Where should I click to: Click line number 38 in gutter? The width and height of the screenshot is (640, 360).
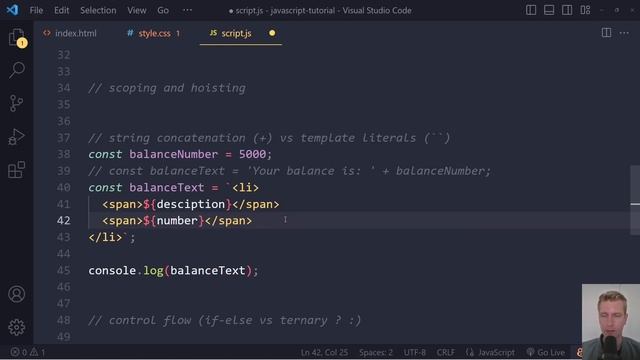(x=64, y=154)
